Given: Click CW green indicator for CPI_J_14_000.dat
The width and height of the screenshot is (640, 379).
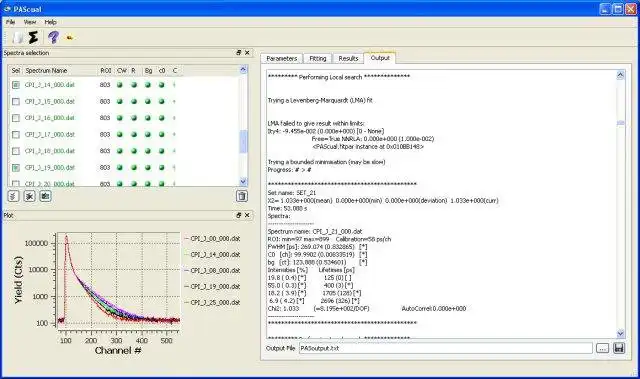Looking at the screenshot, I should coord(120,85).
